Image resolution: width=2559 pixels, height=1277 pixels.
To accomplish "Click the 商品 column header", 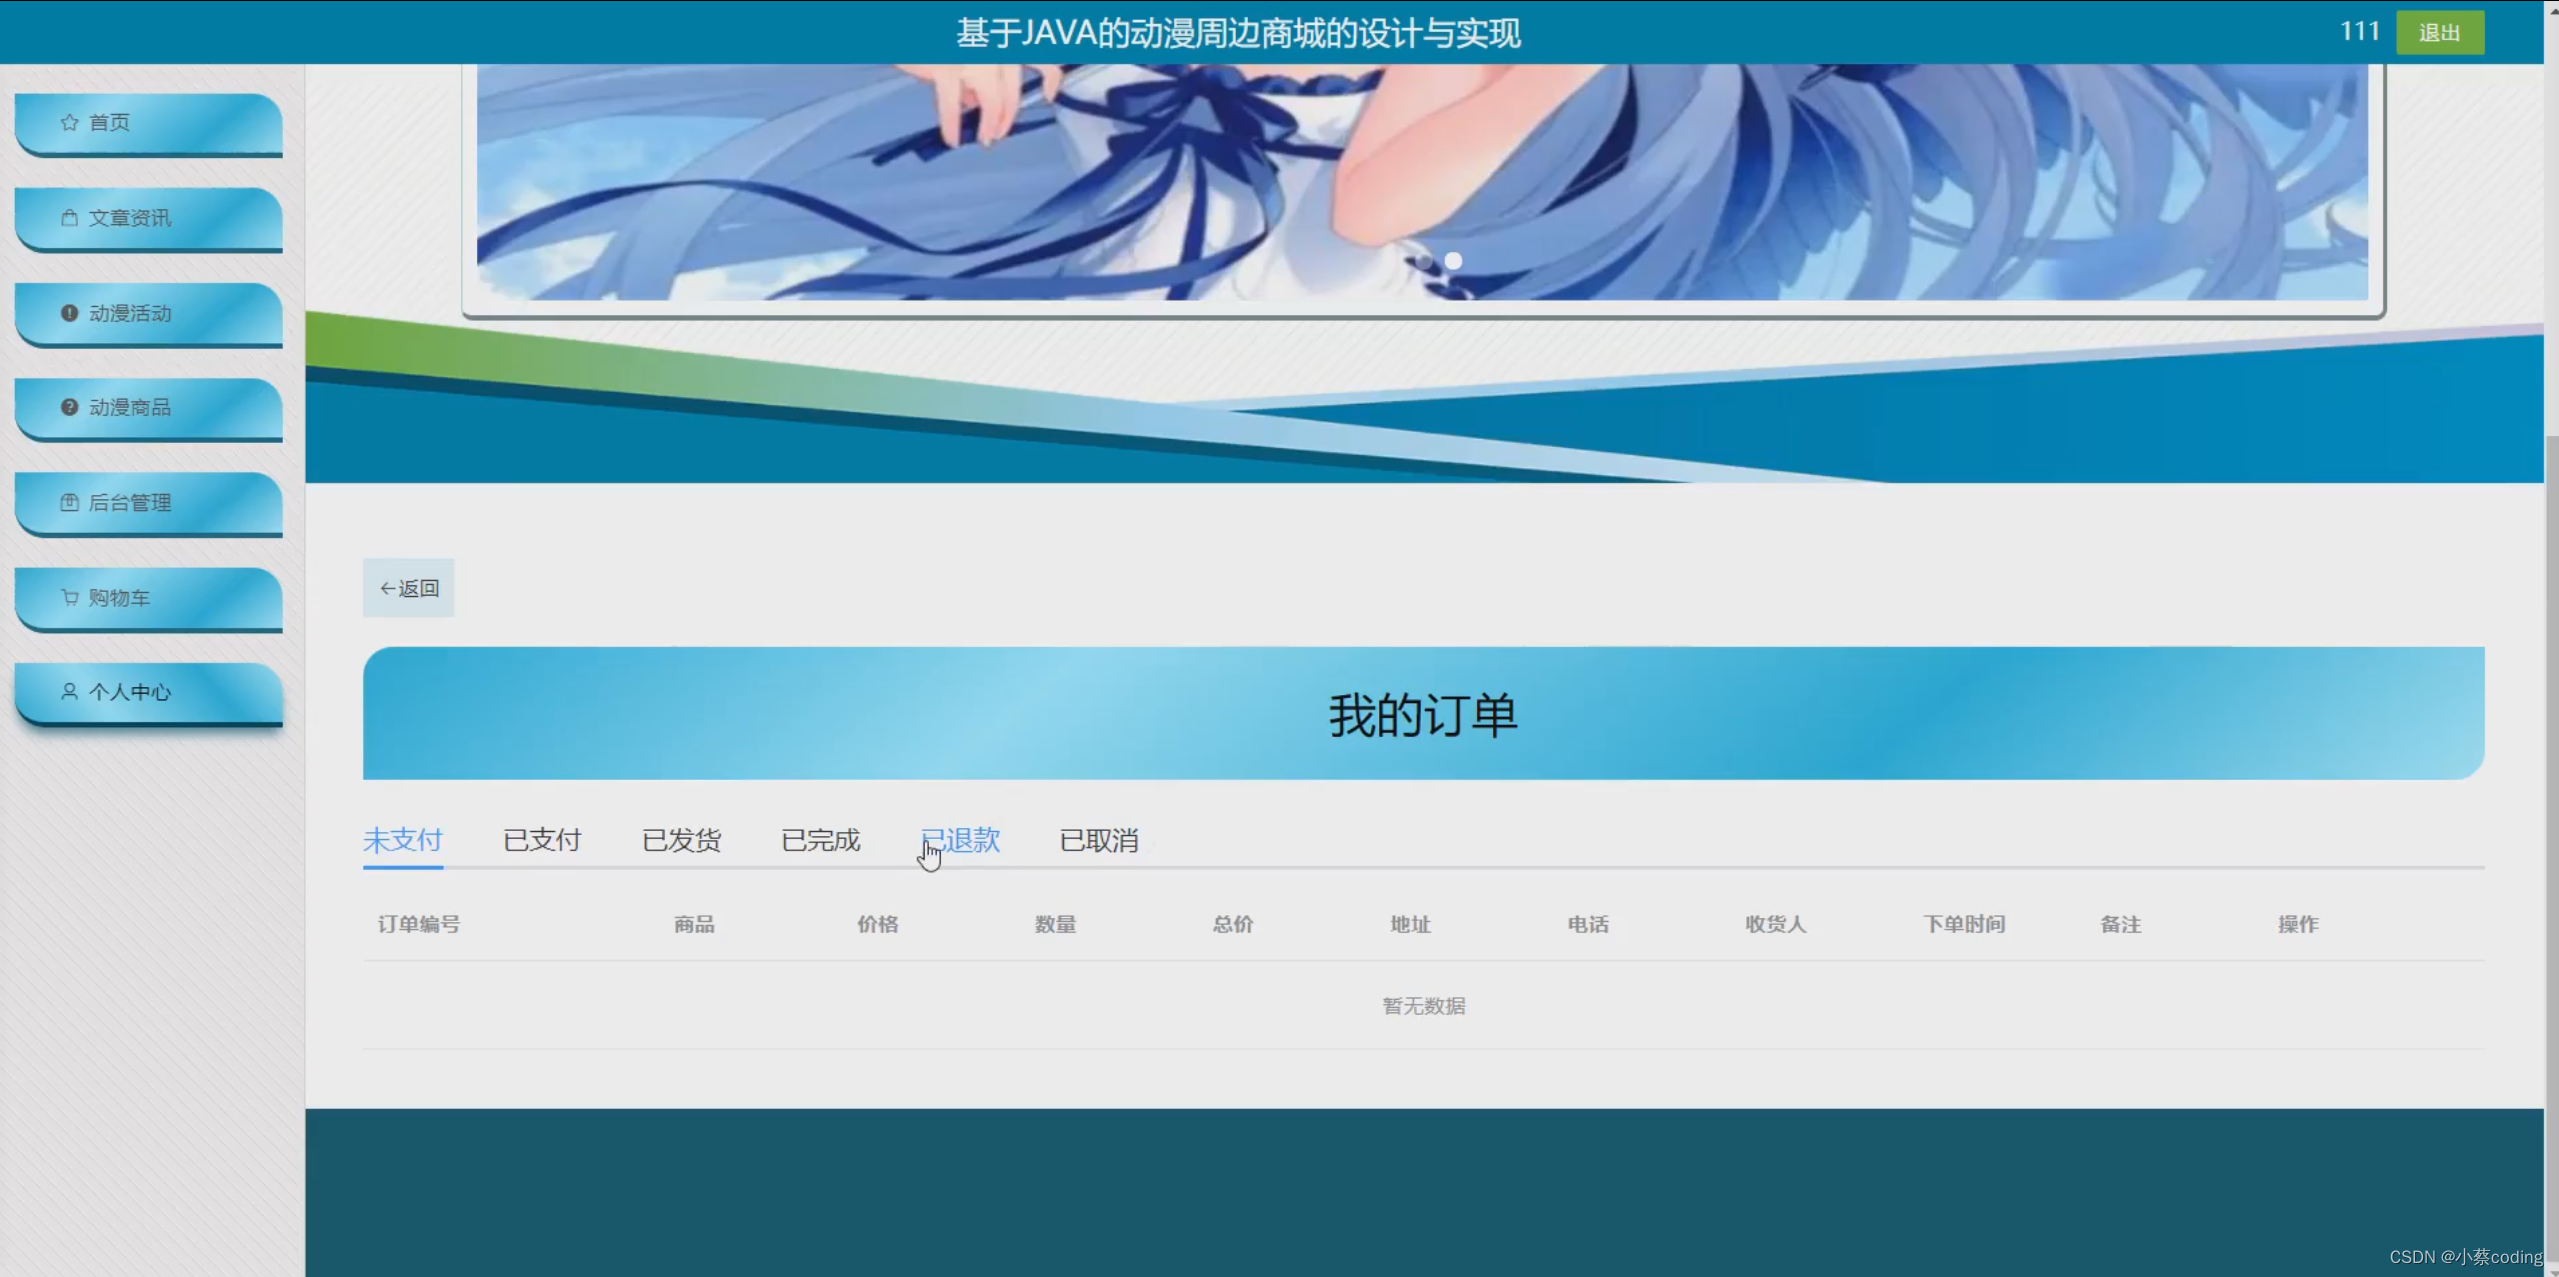I will (x=694, y=924).
